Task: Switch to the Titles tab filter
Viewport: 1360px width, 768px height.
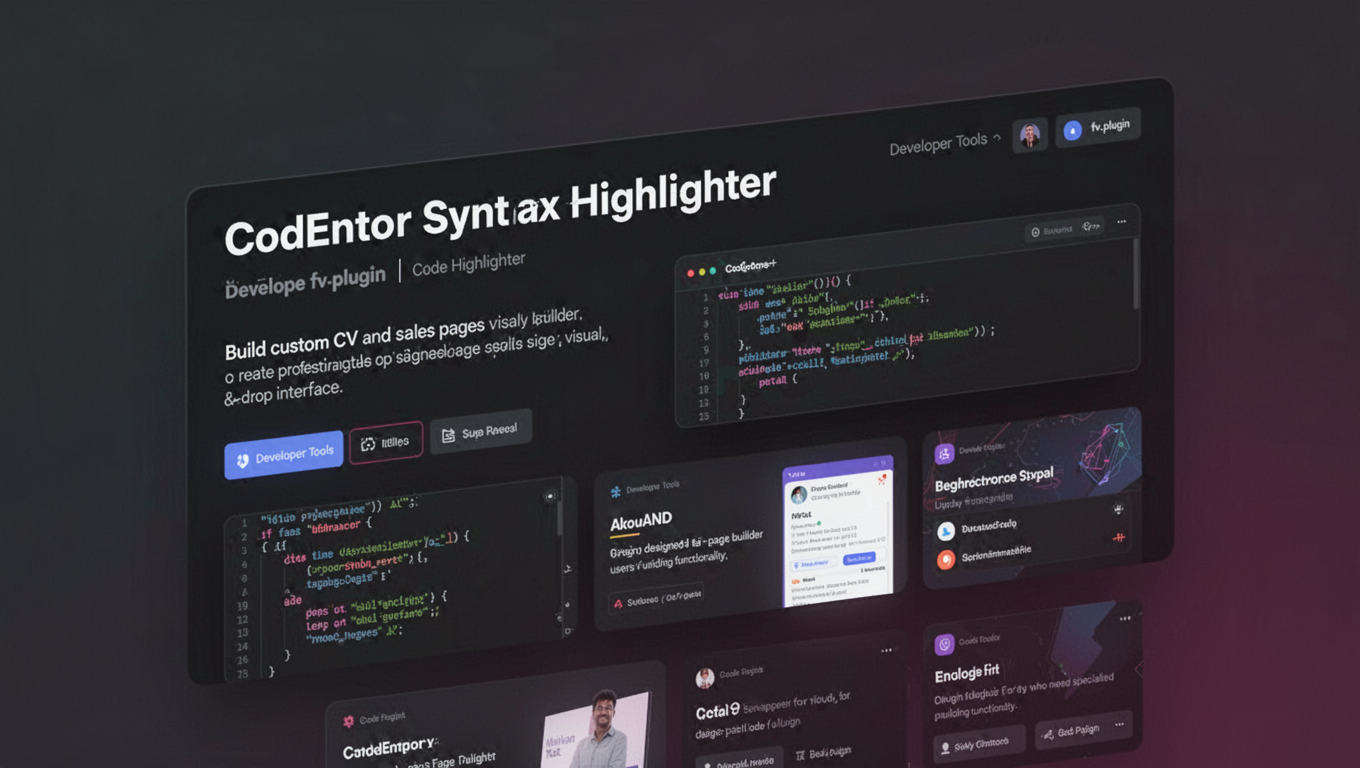Action: click(385, 441)
